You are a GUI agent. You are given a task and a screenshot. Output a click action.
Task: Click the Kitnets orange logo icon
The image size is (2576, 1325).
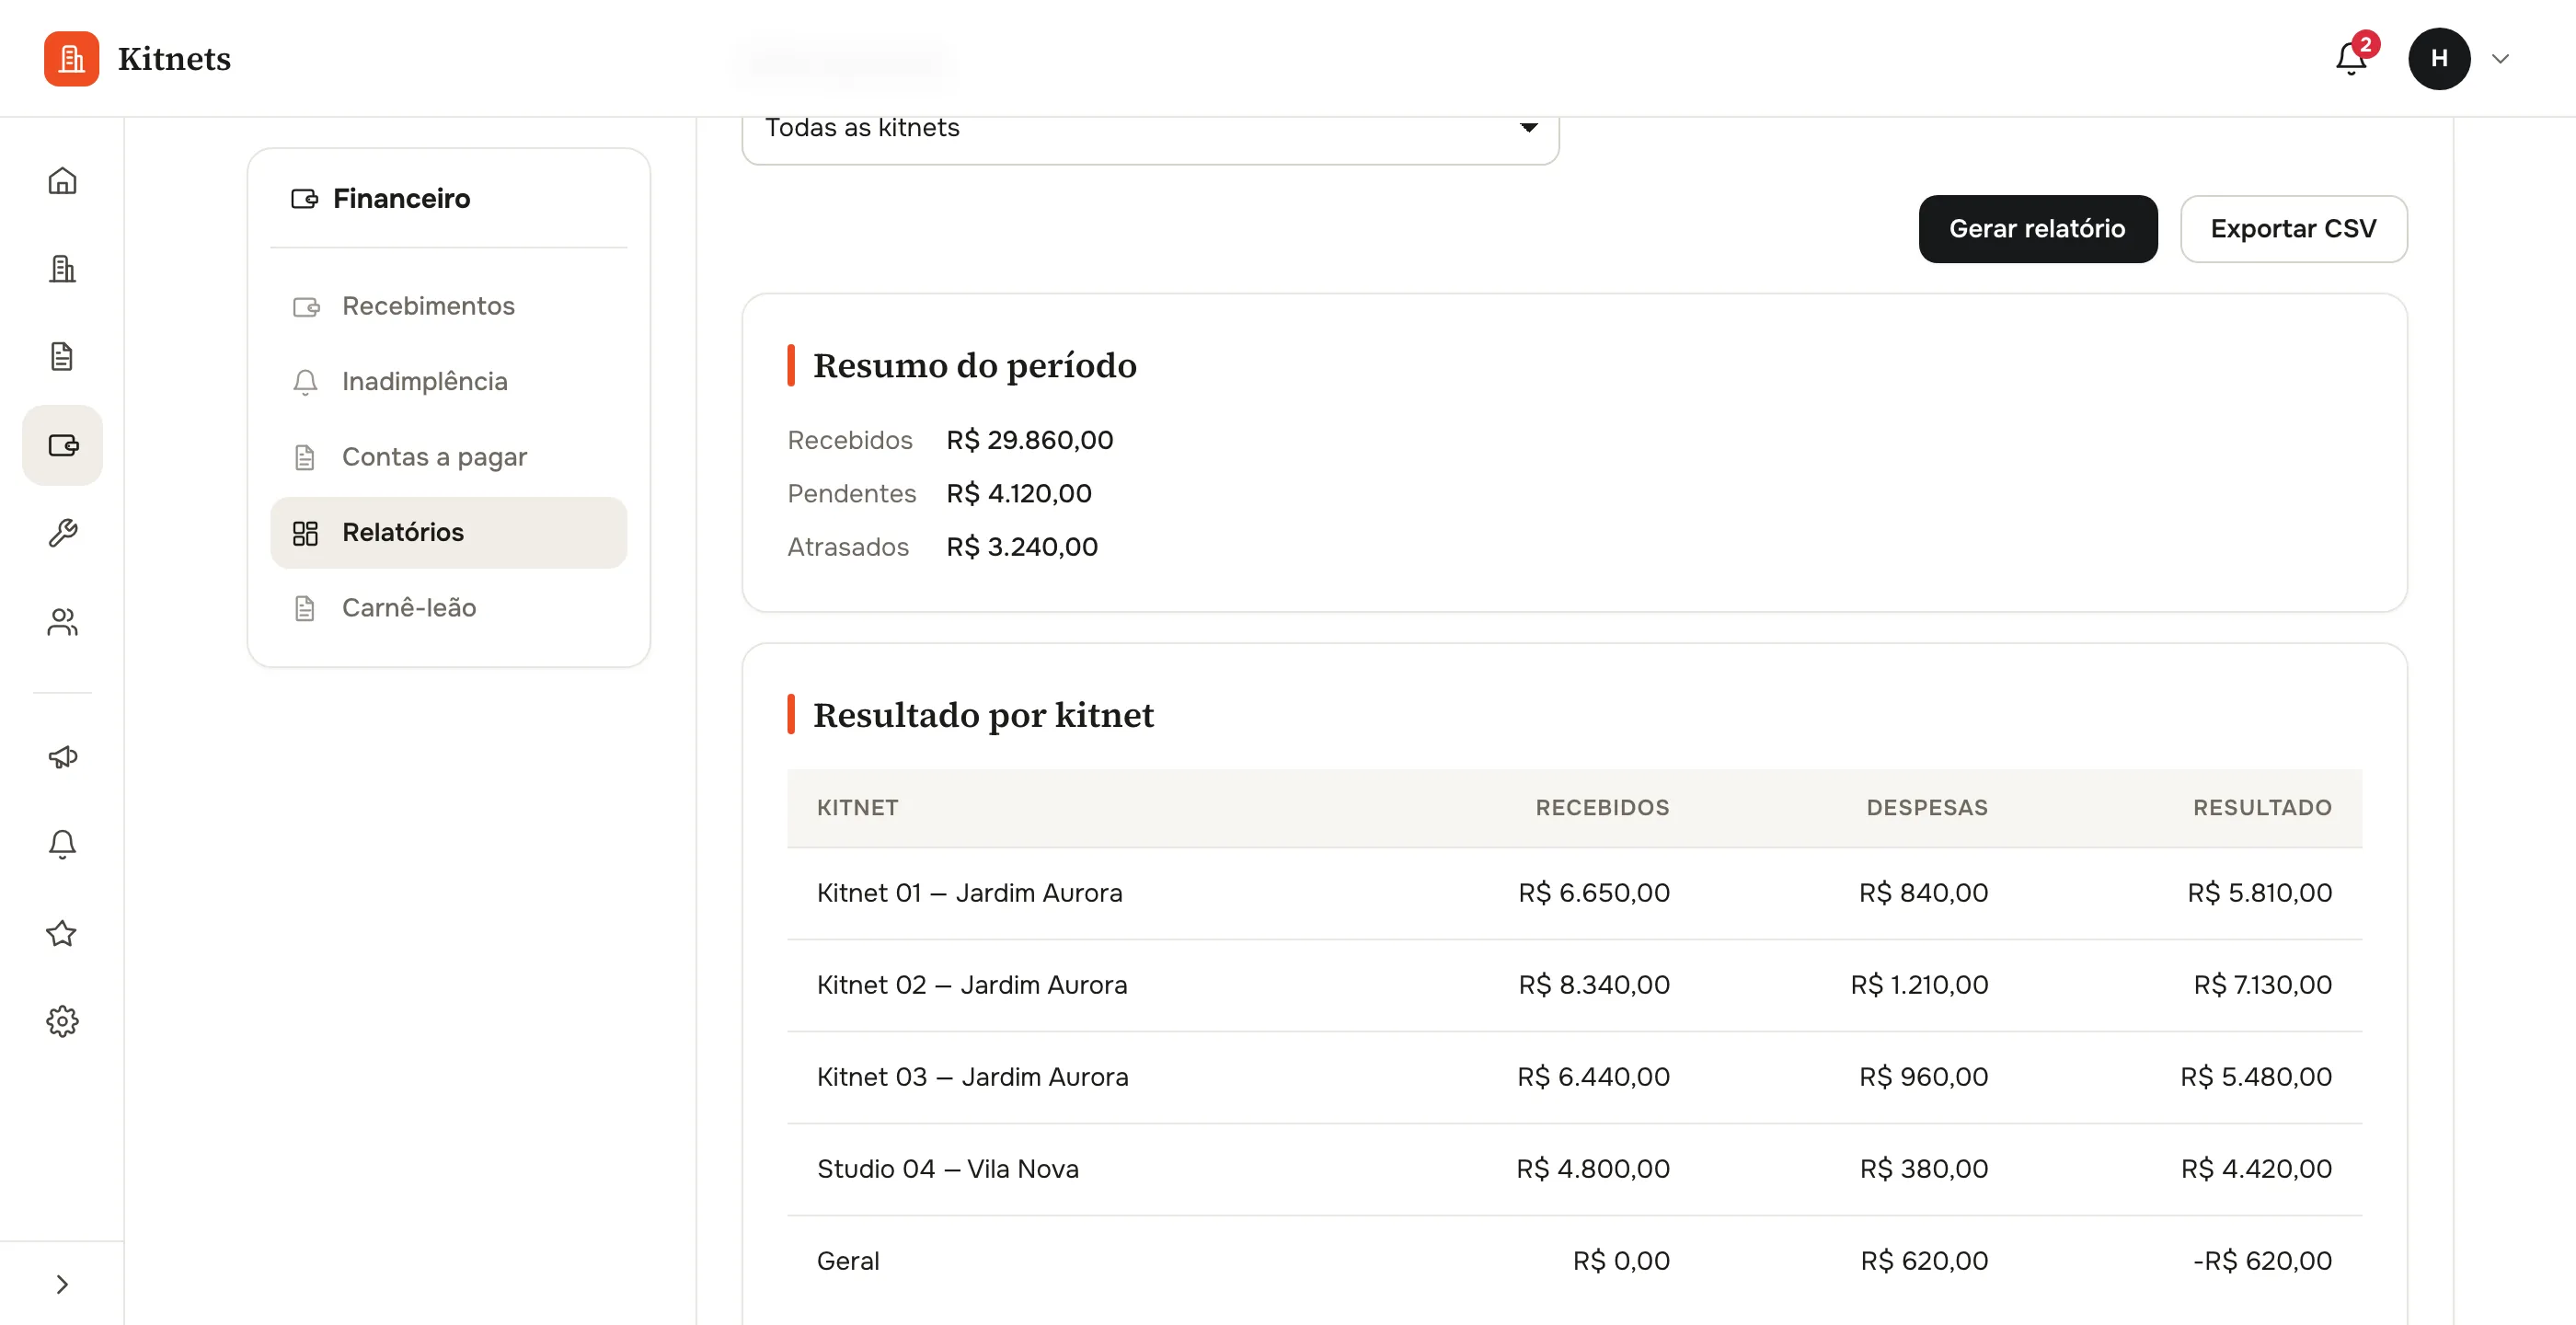[x=71, y=58]
